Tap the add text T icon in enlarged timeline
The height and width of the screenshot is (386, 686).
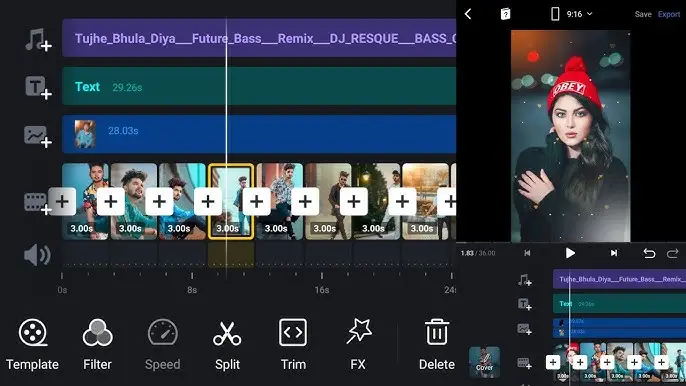[x=38, y=88]
